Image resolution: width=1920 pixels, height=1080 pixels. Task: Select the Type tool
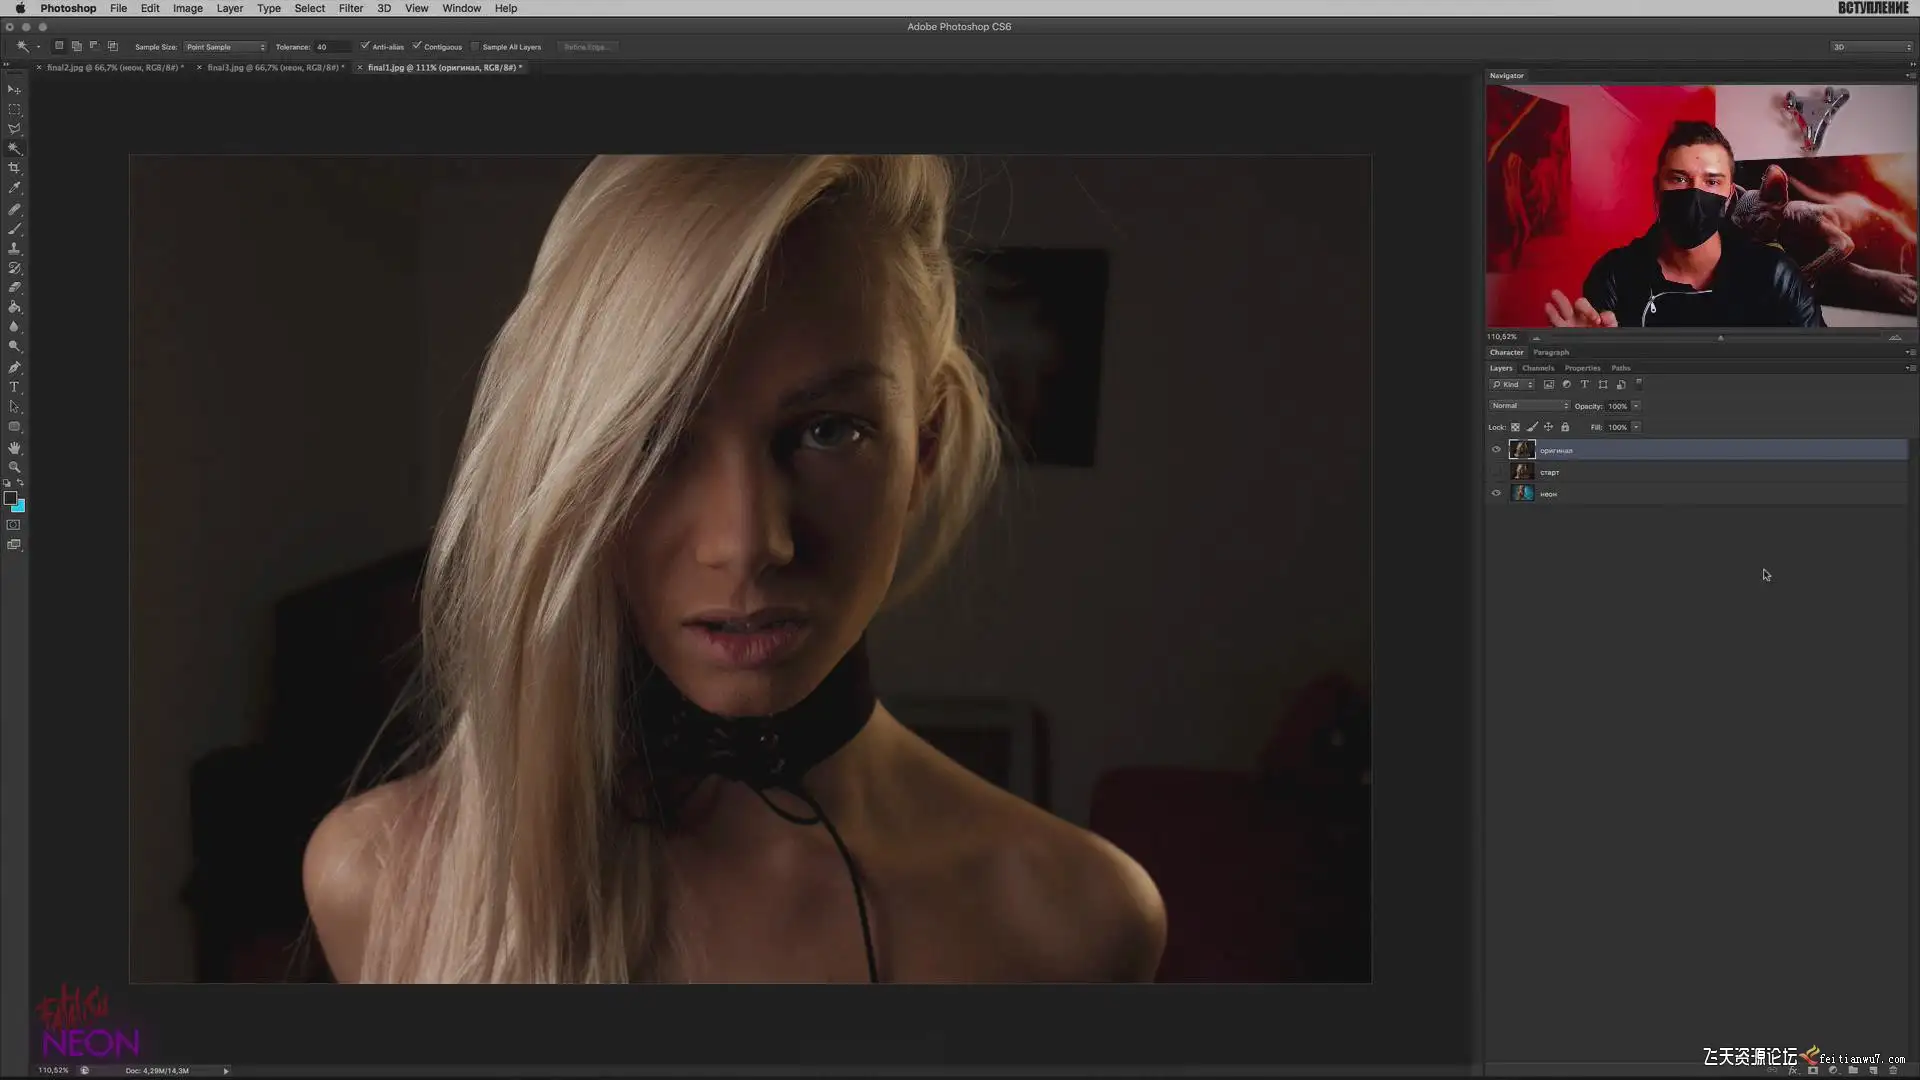coord(14,387)
